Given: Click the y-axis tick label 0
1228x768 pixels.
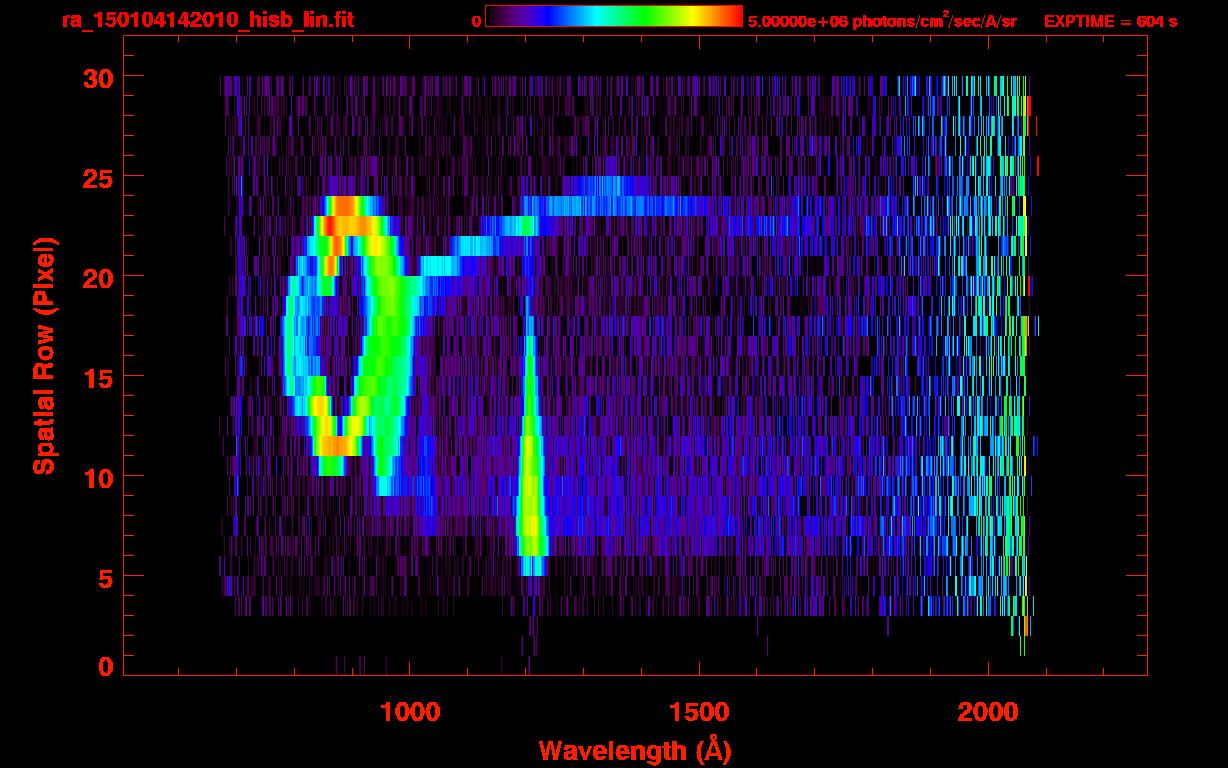Looking at the screenshot, I should [x=104, y=666].
